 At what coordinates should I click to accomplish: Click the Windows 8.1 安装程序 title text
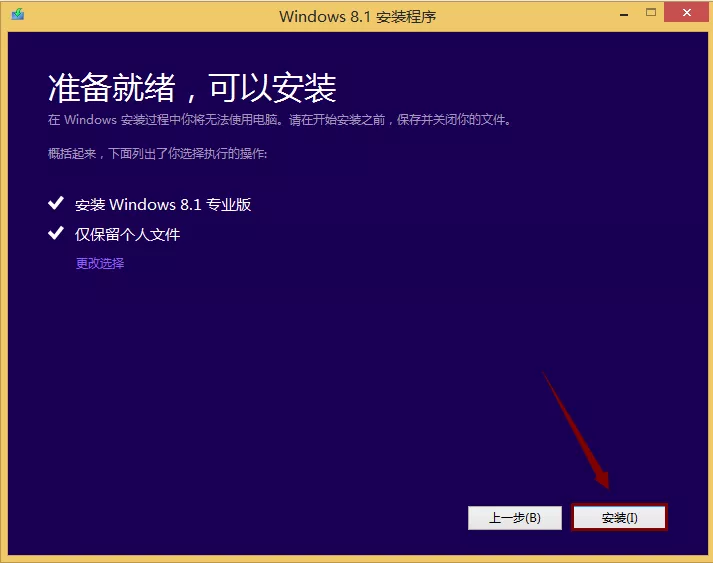[357, 17]
